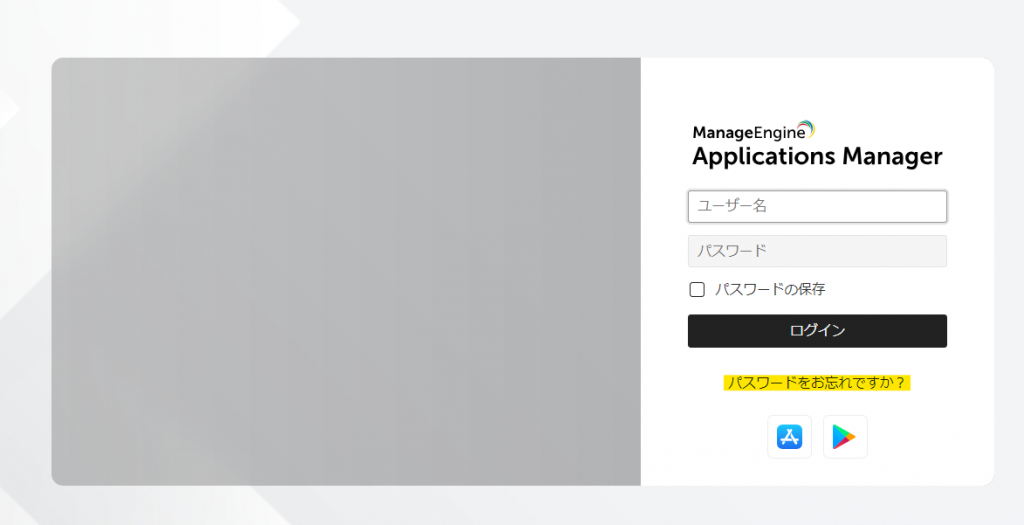Click the colorful arc emblem beside ManageEngine
This screenshot has height=525, width=1024.
click(807, 129)
